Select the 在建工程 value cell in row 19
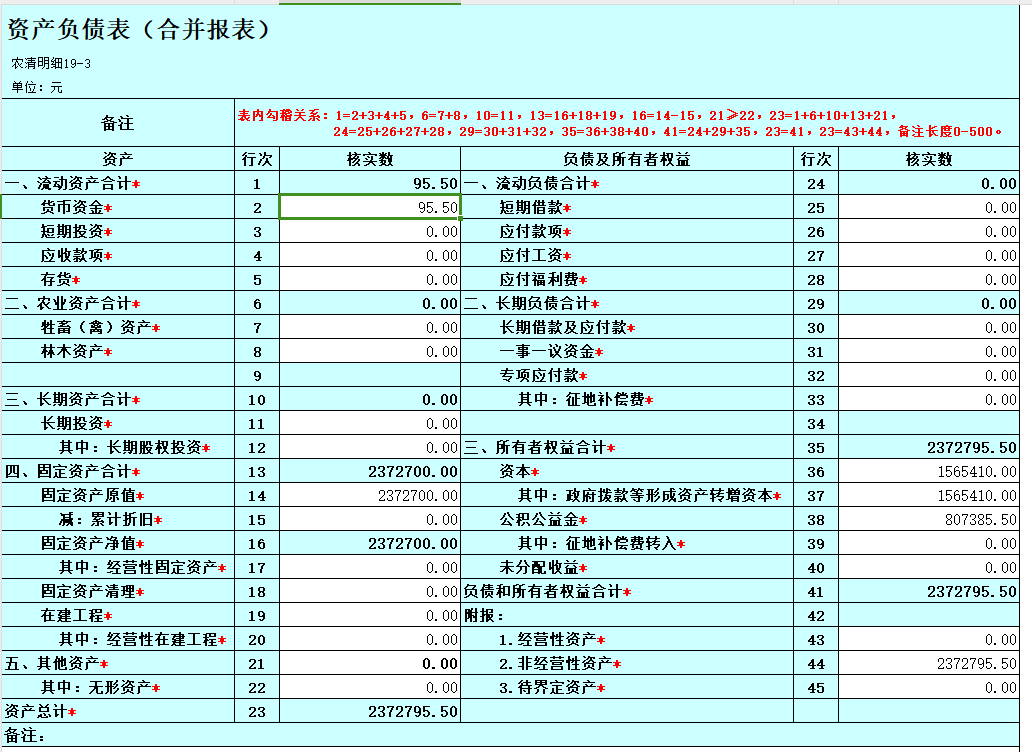Screen dimensions: 1032x752 coord(370,615)
